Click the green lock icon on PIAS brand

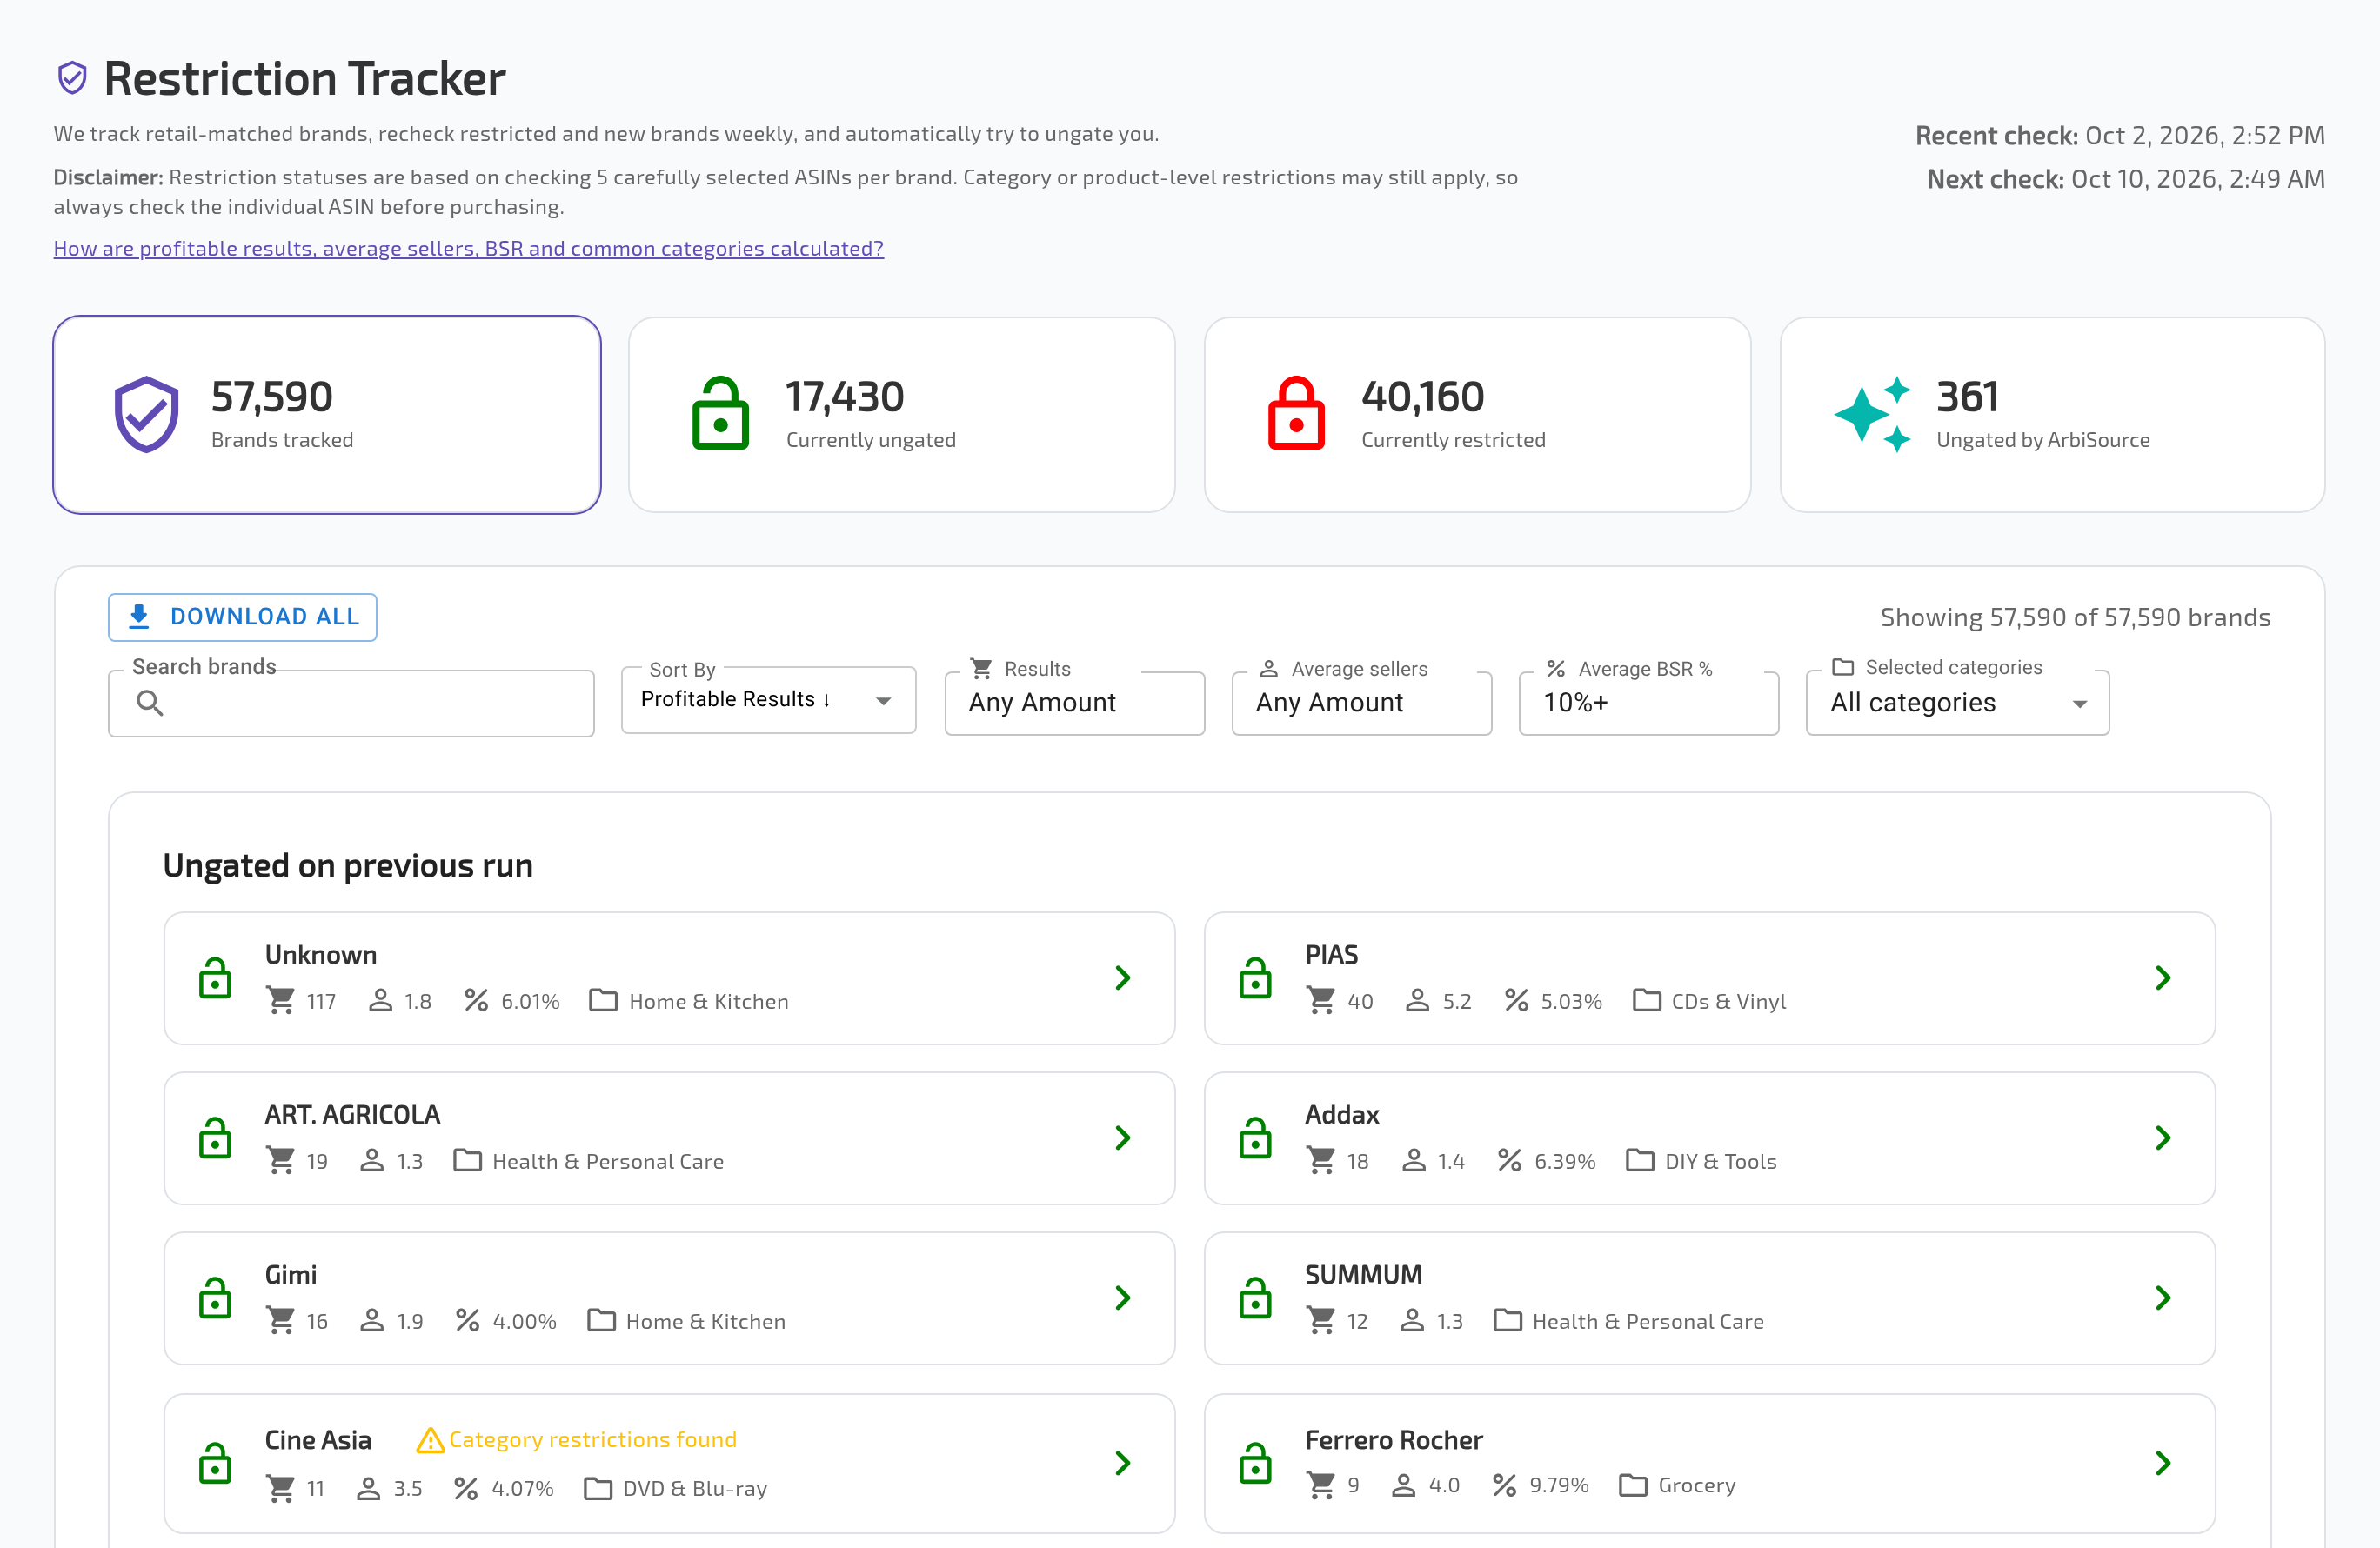[1255, 978]
